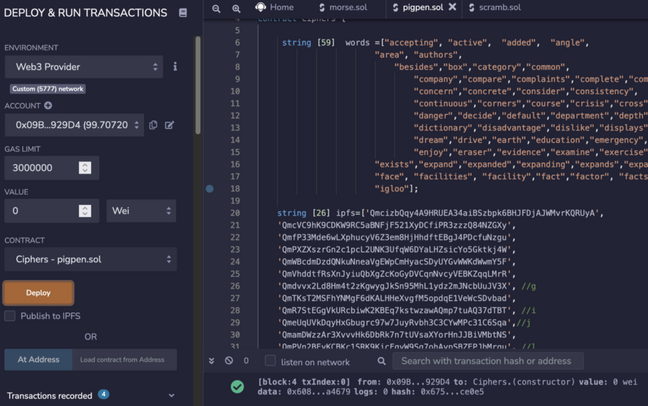
Task: Toggle the listen on network checkbox
Action: coord(270,361)
